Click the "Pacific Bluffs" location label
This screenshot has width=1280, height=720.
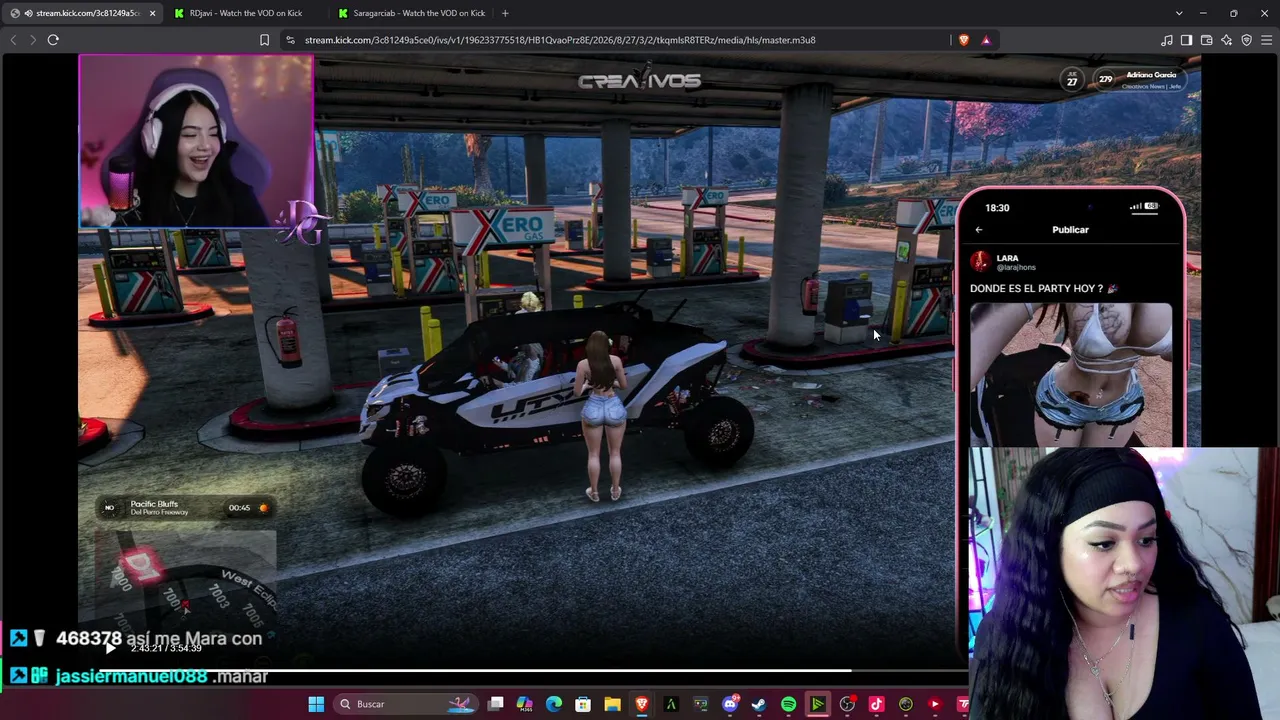coord(154,504)
